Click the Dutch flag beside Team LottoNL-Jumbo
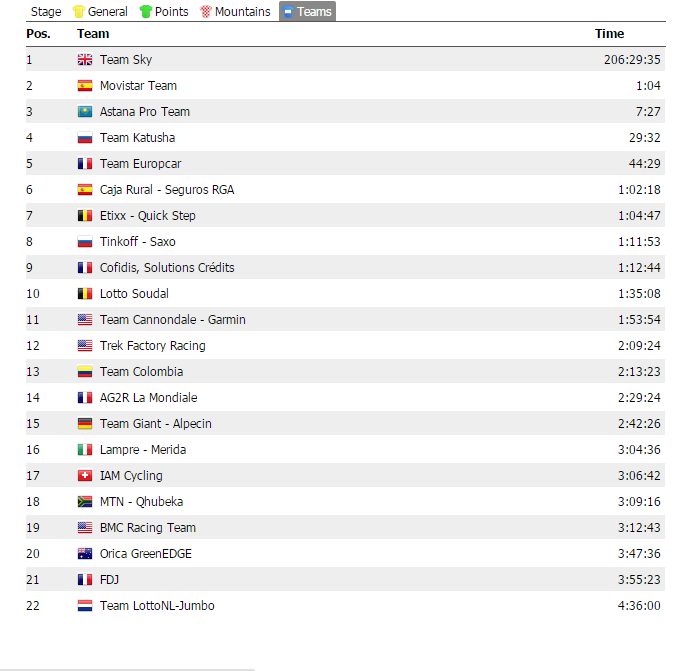Viewport: 678px width, 671px height. click(x=85, y=606)
